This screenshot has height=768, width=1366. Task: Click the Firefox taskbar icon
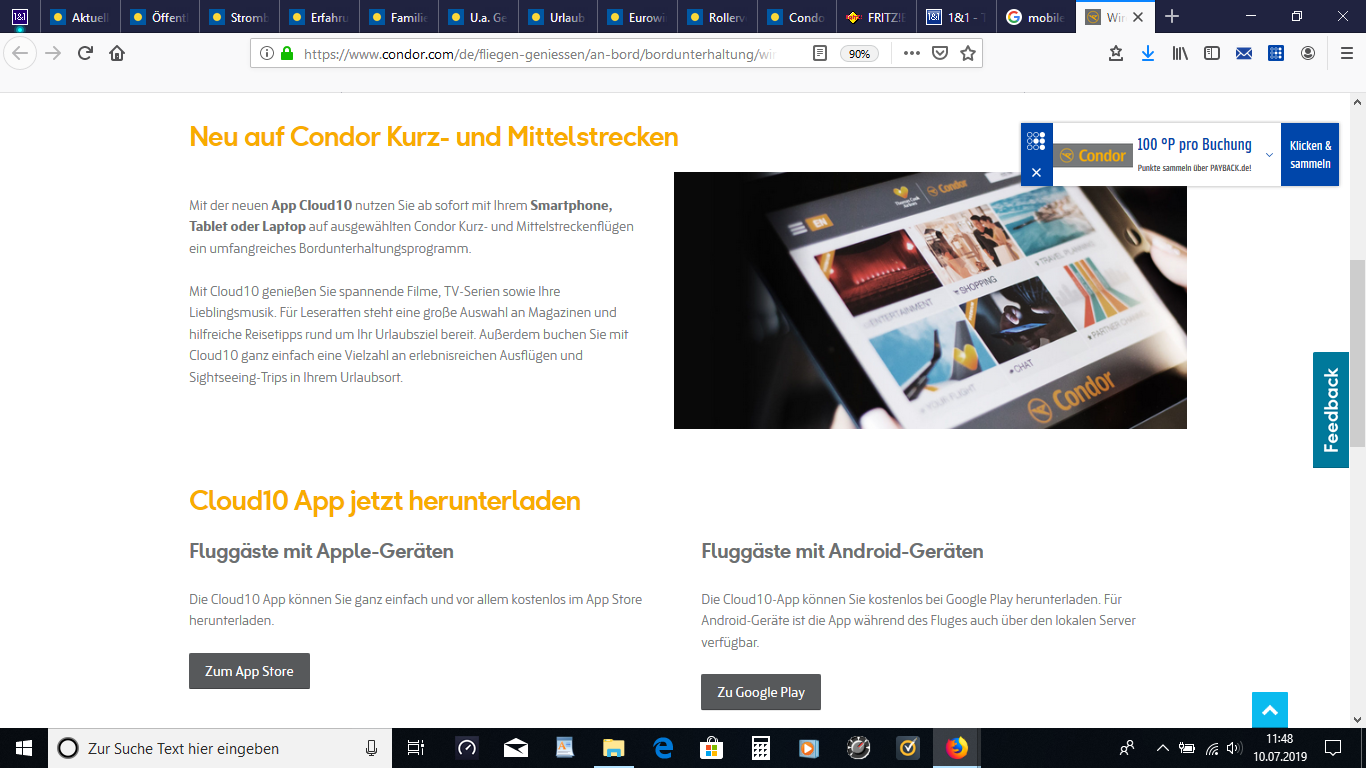[957, 748]
